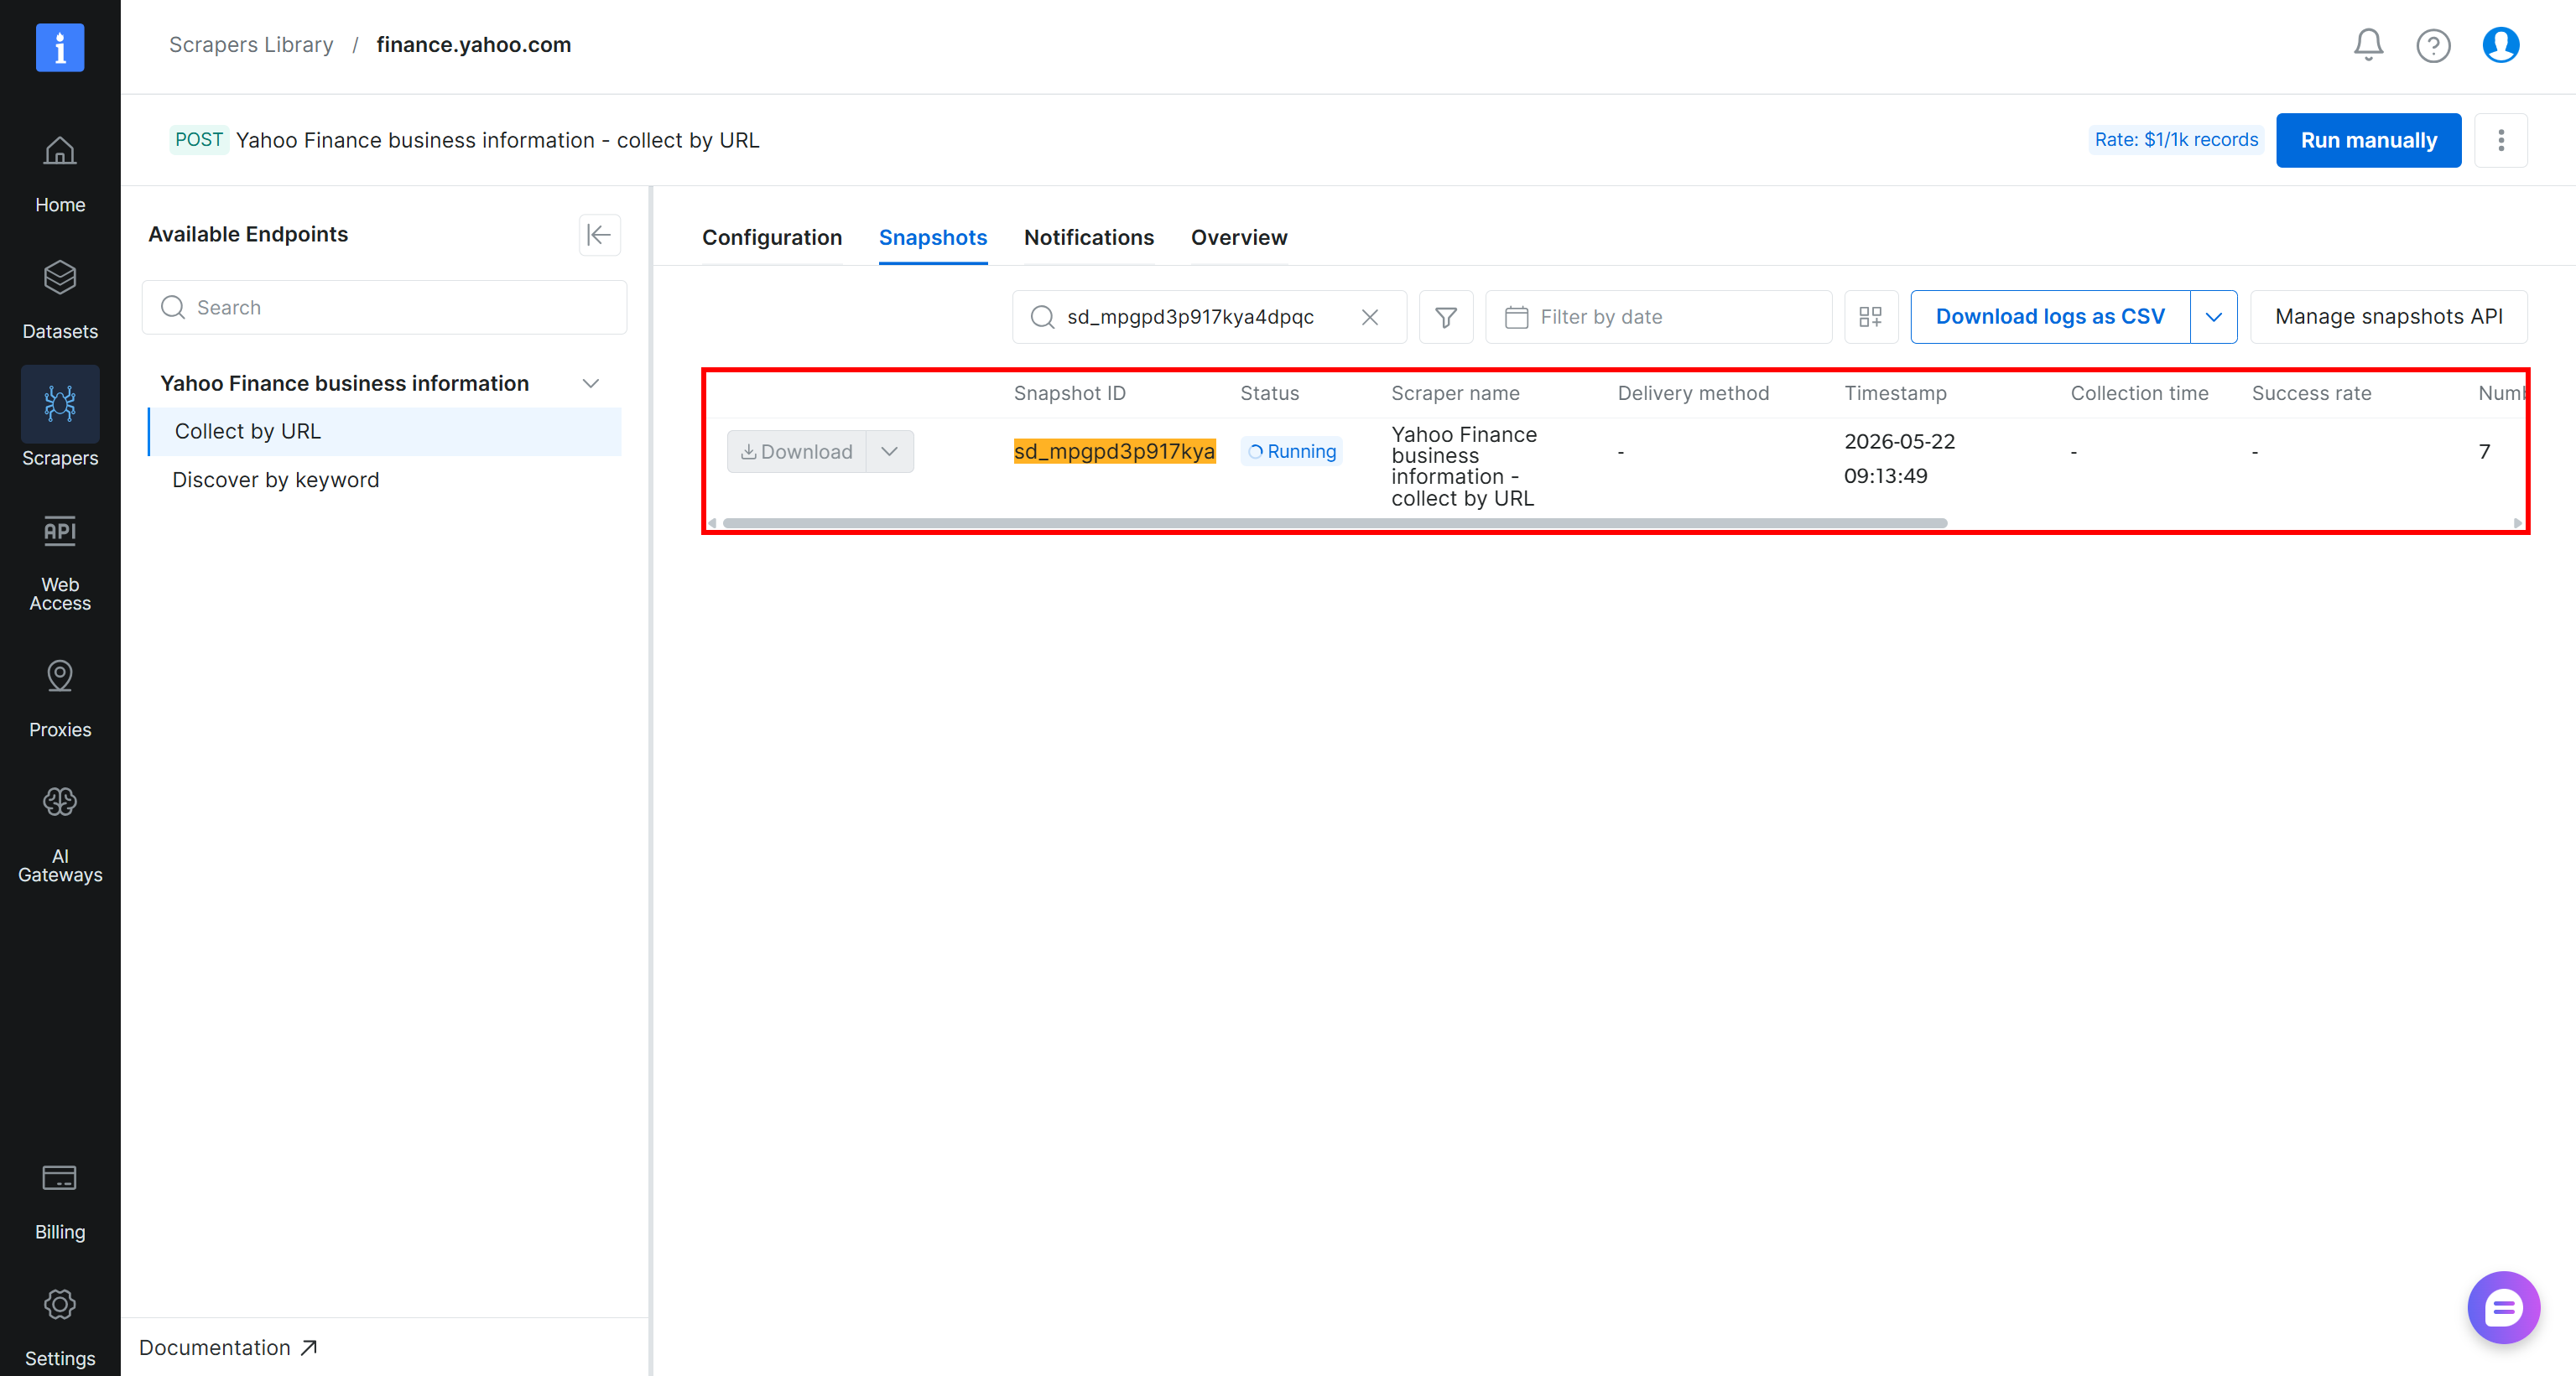2576x1376 pixels.
Task: Open AI Gateways in sidebar
Action: click(x=60, y=834)
